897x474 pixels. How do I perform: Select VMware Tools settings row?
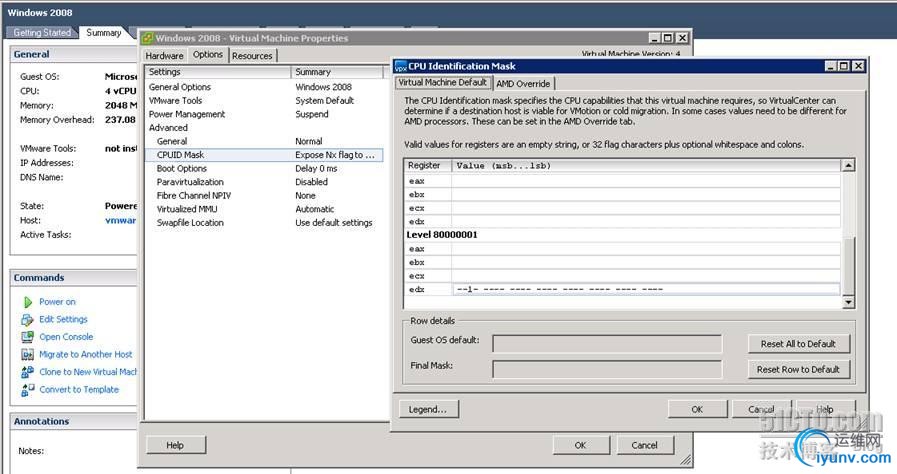click(264, 101)
